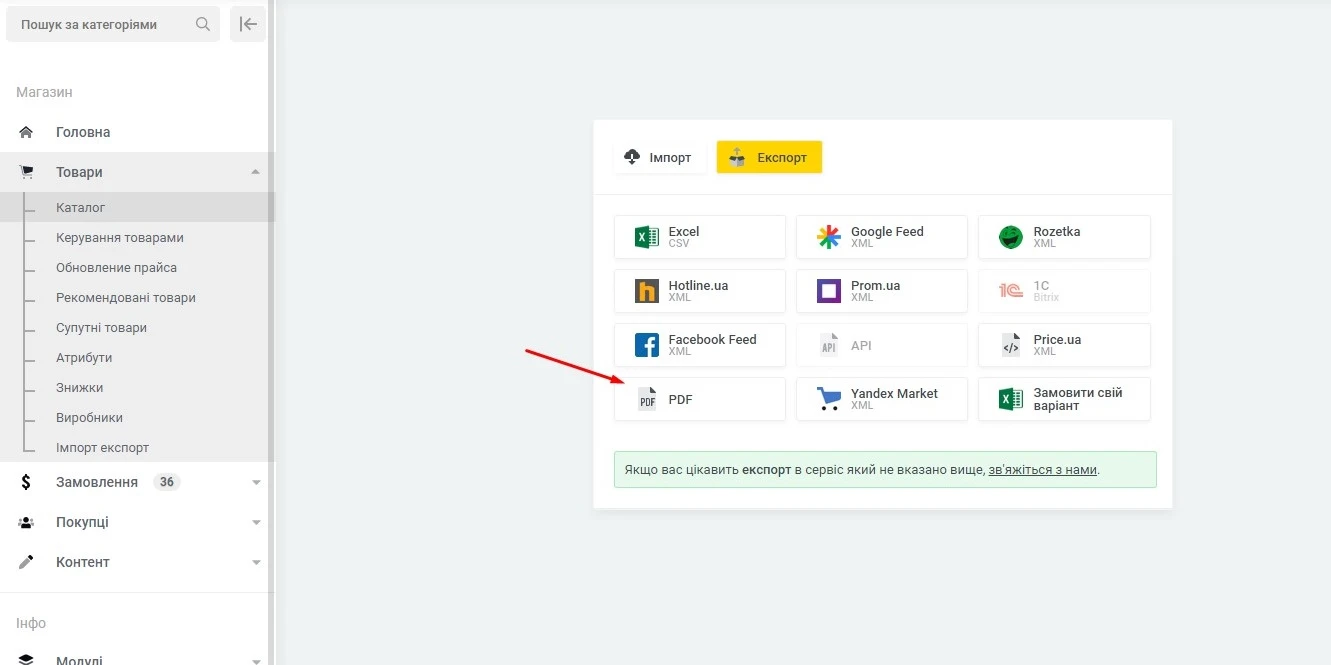Click the Hotline.ua orange icon
The image size is (1331, 665).
click(647, 291)
